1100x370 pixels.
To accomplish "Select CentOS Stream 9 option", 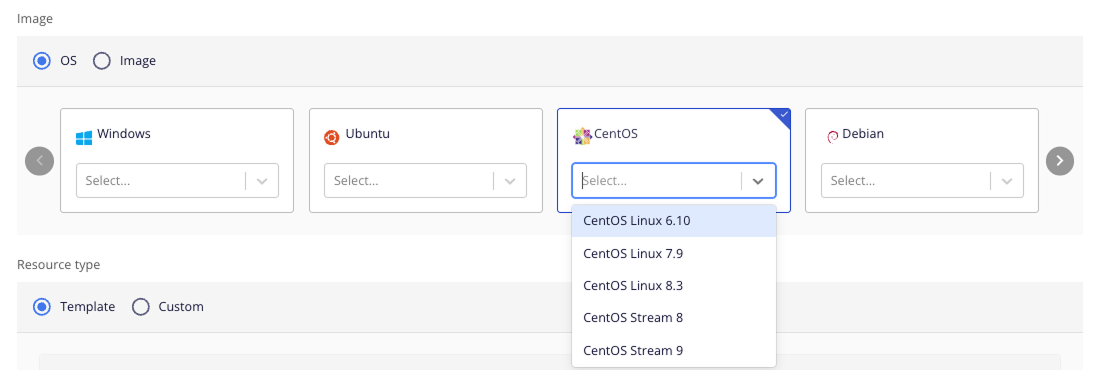I will 674,350.
